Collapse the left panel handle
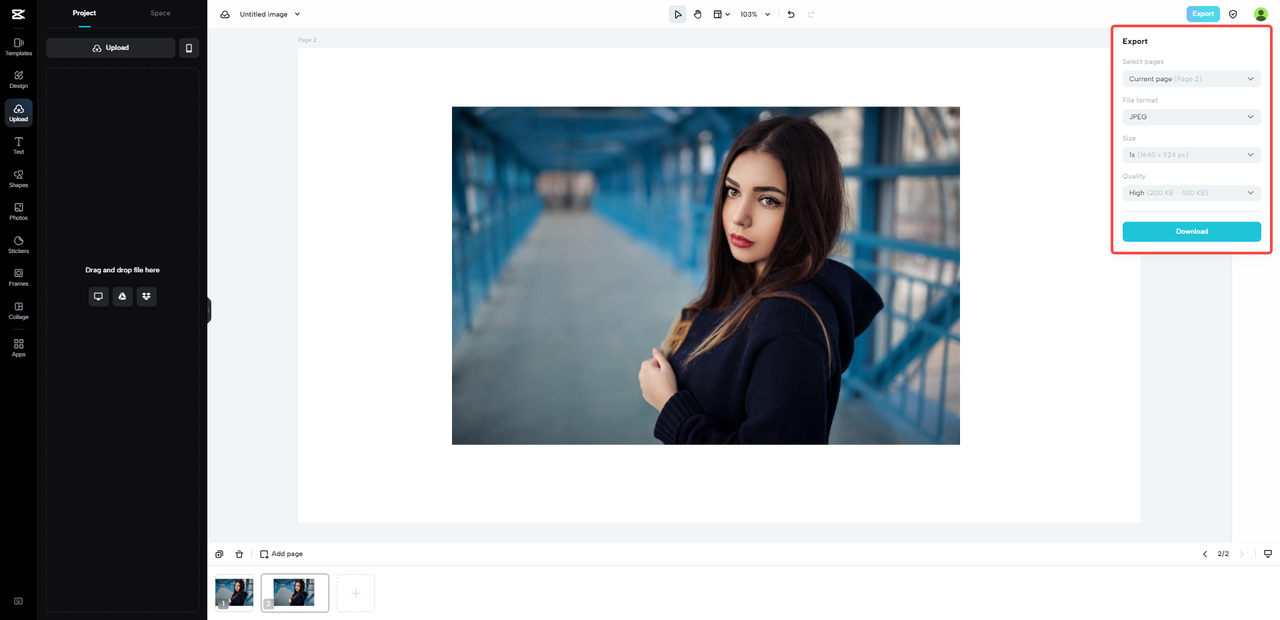1280x620 pixels. point(209,310)
